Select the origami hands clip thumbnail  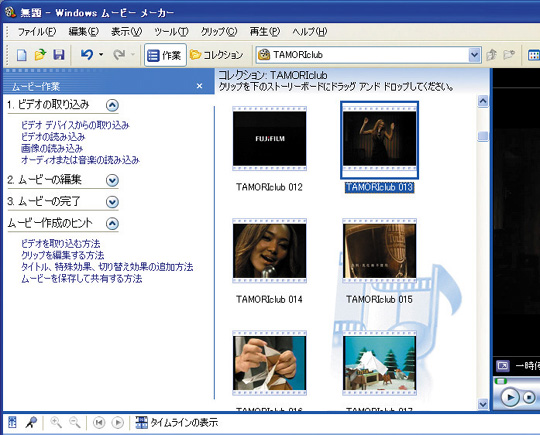coord(269,363)
